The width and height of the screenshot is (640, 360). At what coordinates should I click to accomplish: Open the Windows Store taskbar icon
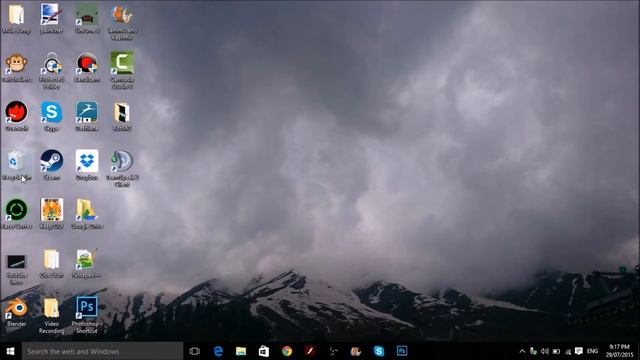(264, 351)
